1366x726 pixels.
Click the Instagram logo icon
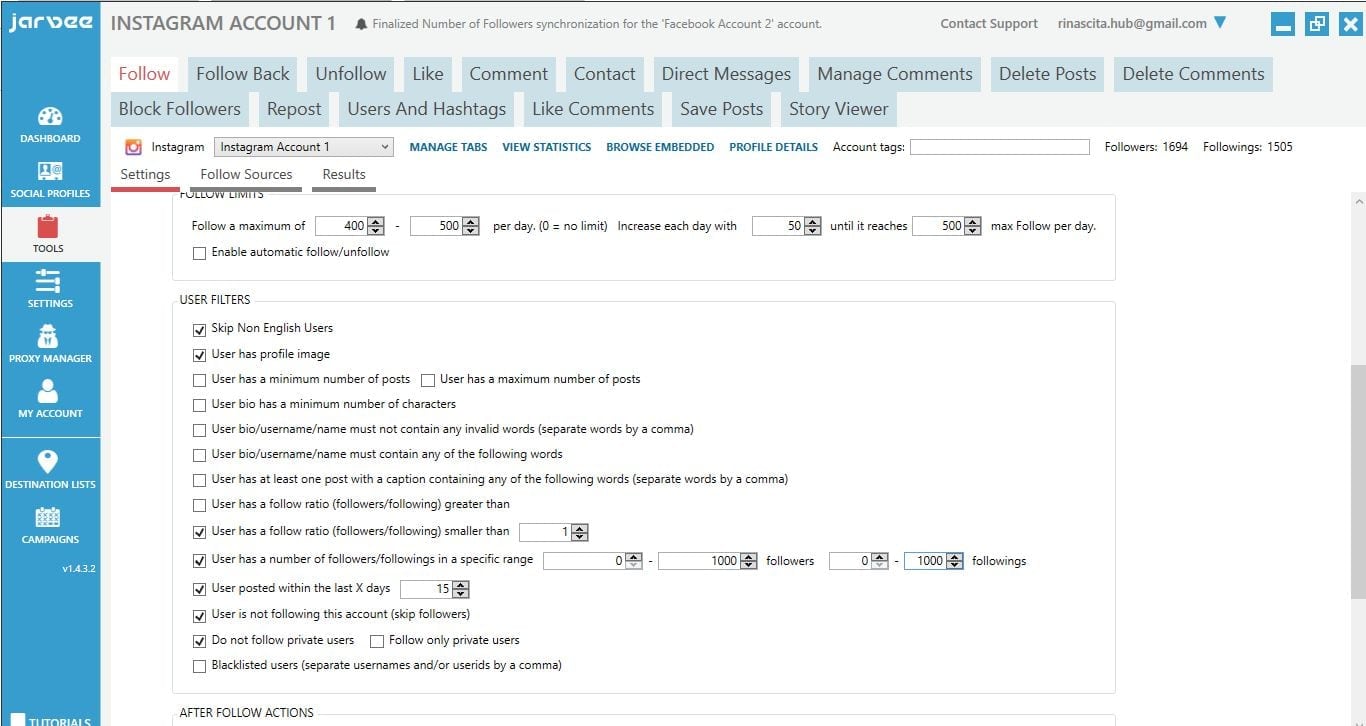point(133,147)
